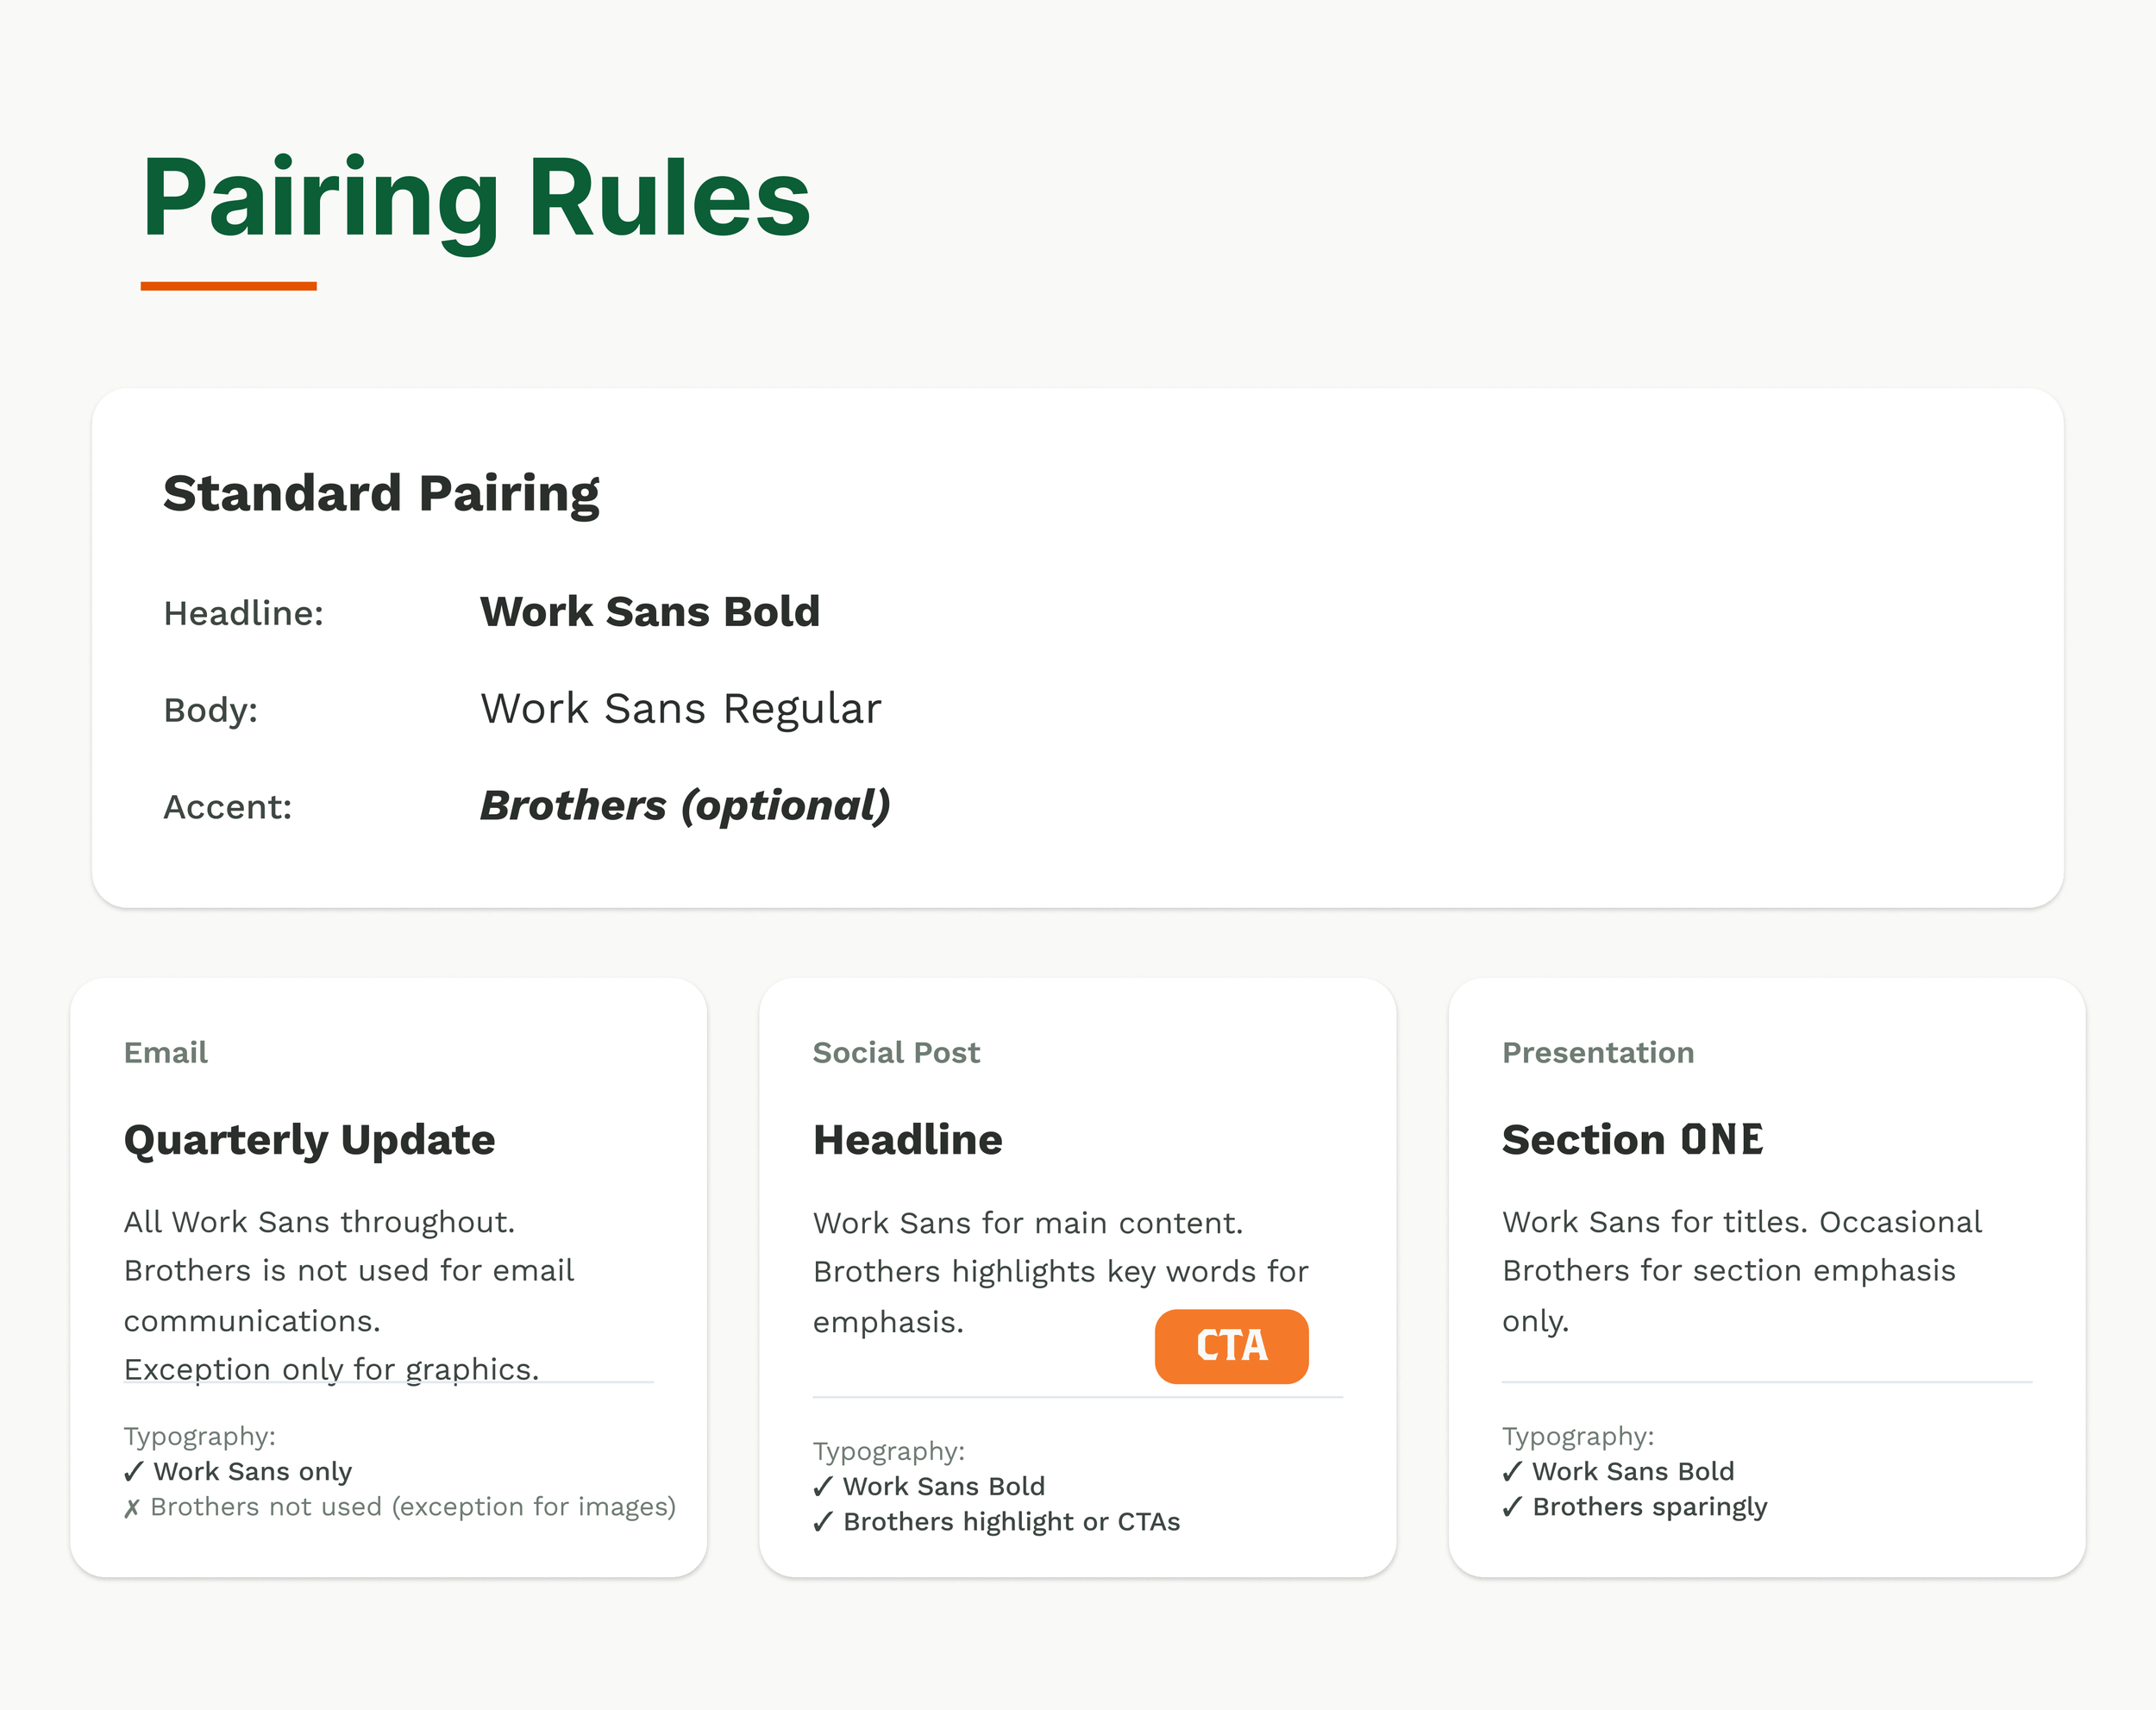Click the Body: label
Screen dimensions: 2156x1710
tap(211, 710)
